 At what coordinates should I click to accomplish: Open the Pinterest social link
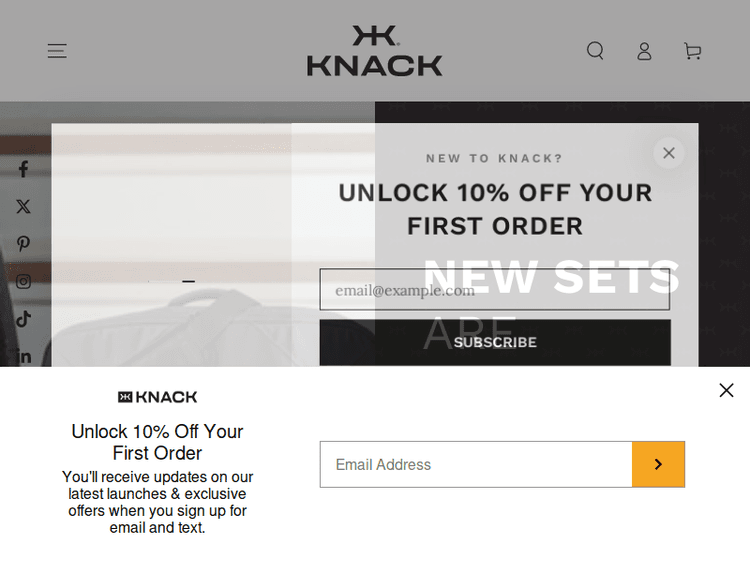coord(23,243)
